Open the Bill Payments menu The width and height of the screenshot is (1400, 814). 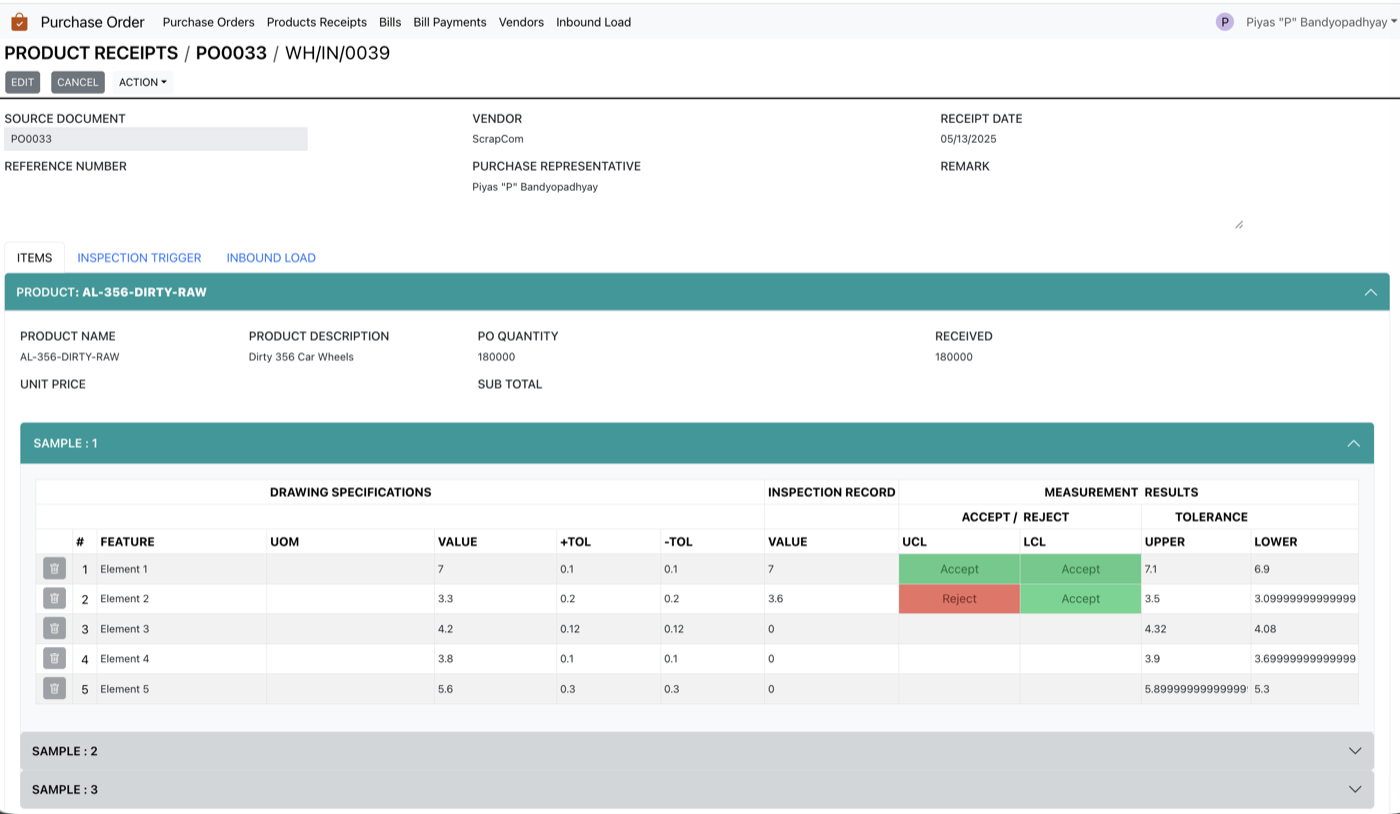(x=450, y=22)
